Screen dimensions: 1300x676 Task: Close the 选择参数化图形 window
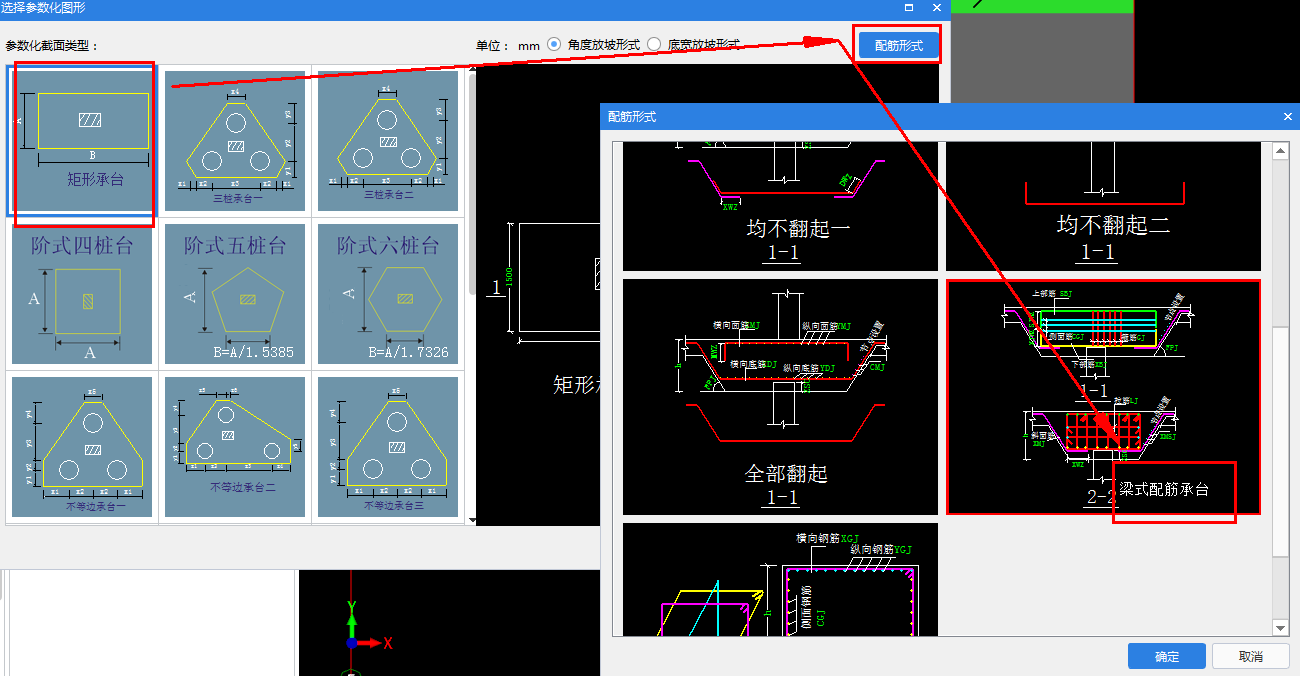coord(937,7)
